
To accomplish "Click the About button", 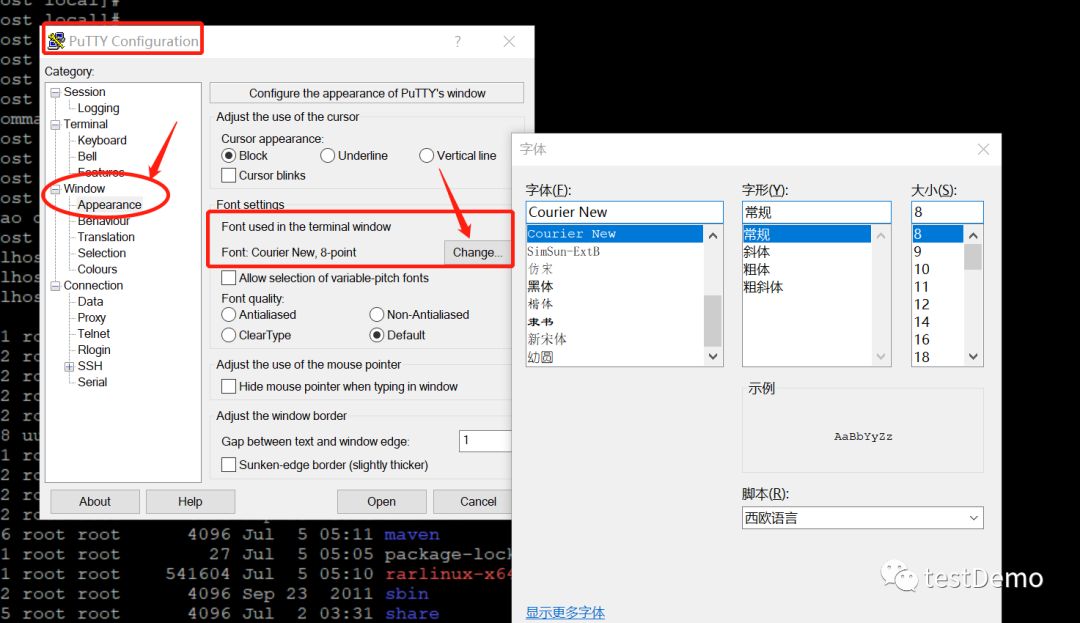I will click(x=94, y=502).
